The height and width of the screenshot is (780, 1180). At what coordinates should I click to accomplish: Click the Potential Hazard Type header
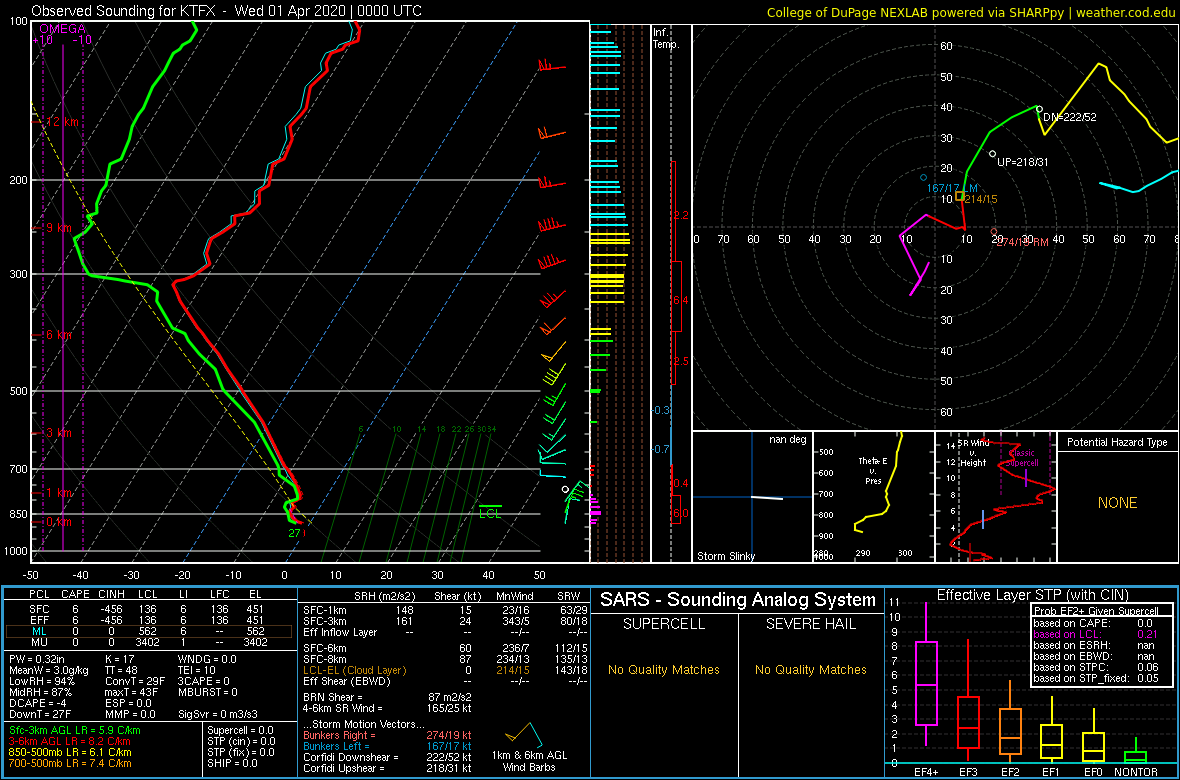(1116, 442)
